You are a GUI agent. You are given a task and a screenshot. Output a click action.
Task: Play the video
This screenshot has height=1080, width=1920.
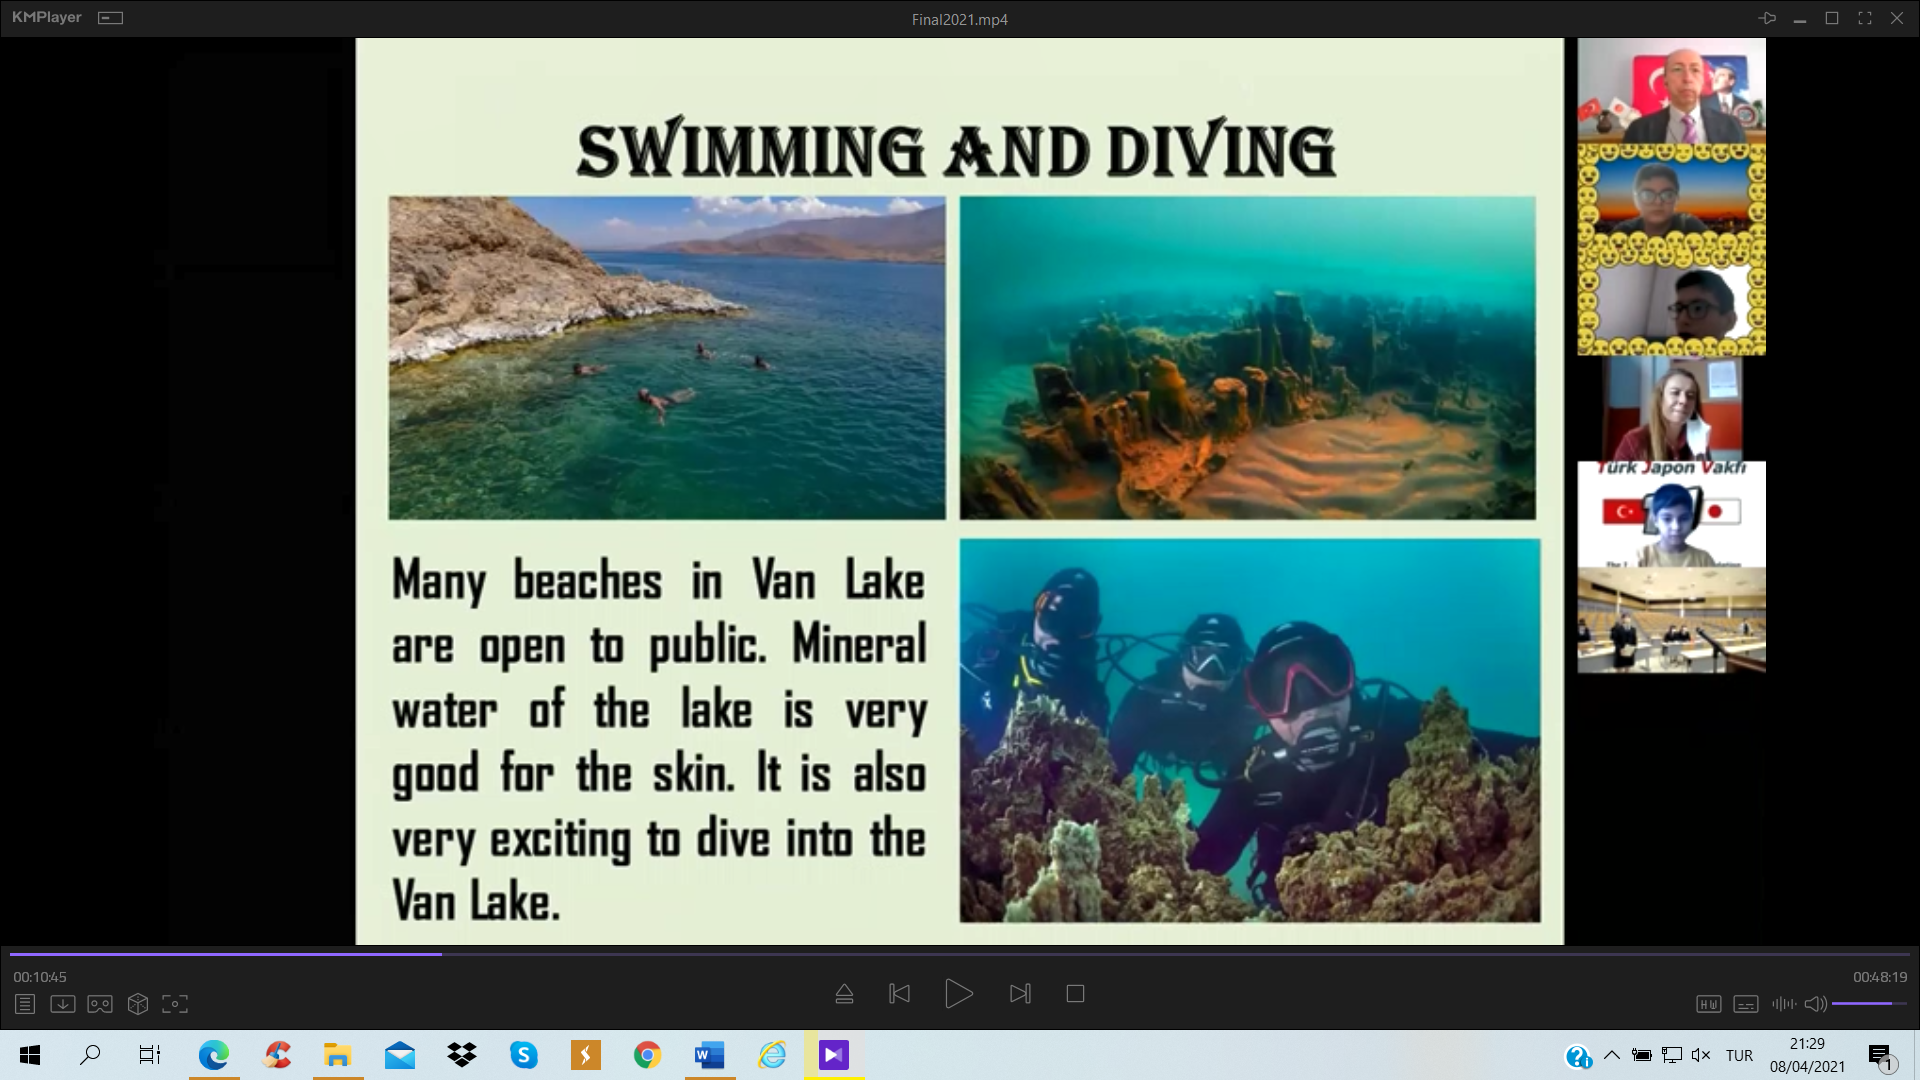[958, 994]
